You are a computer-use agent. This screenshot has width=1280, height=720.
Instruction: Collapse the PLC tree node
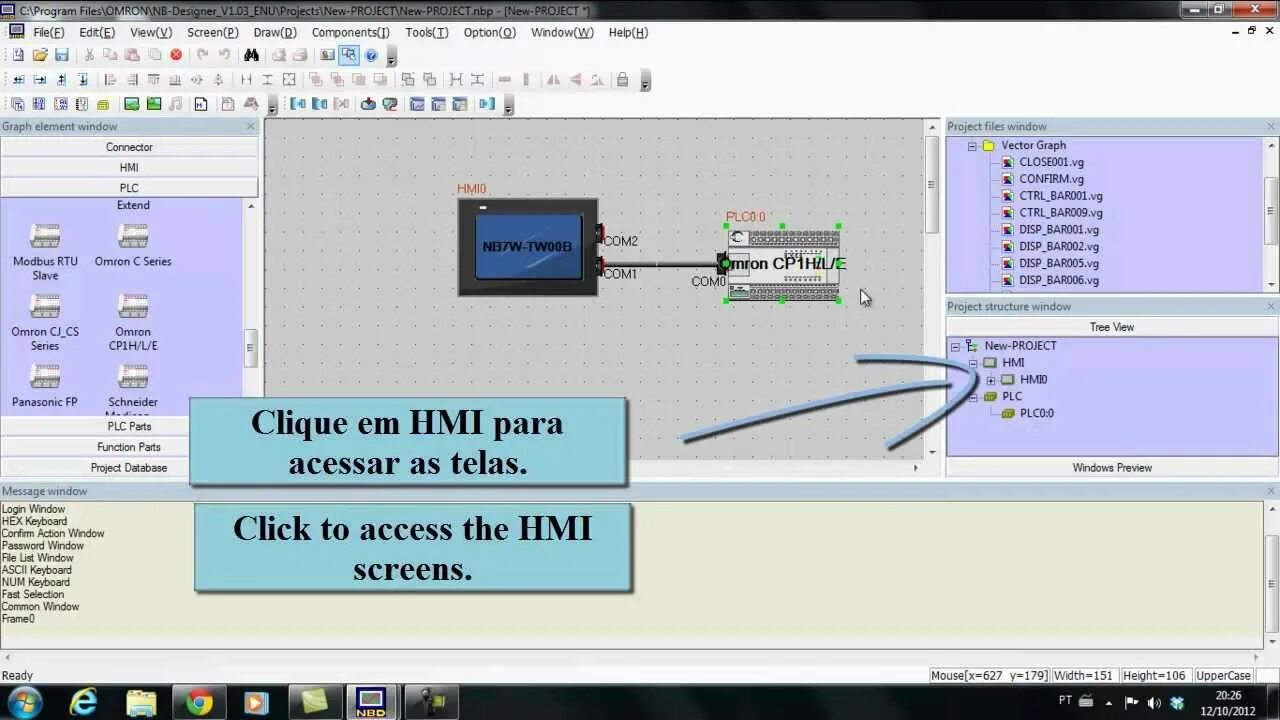tap(973, 397)
